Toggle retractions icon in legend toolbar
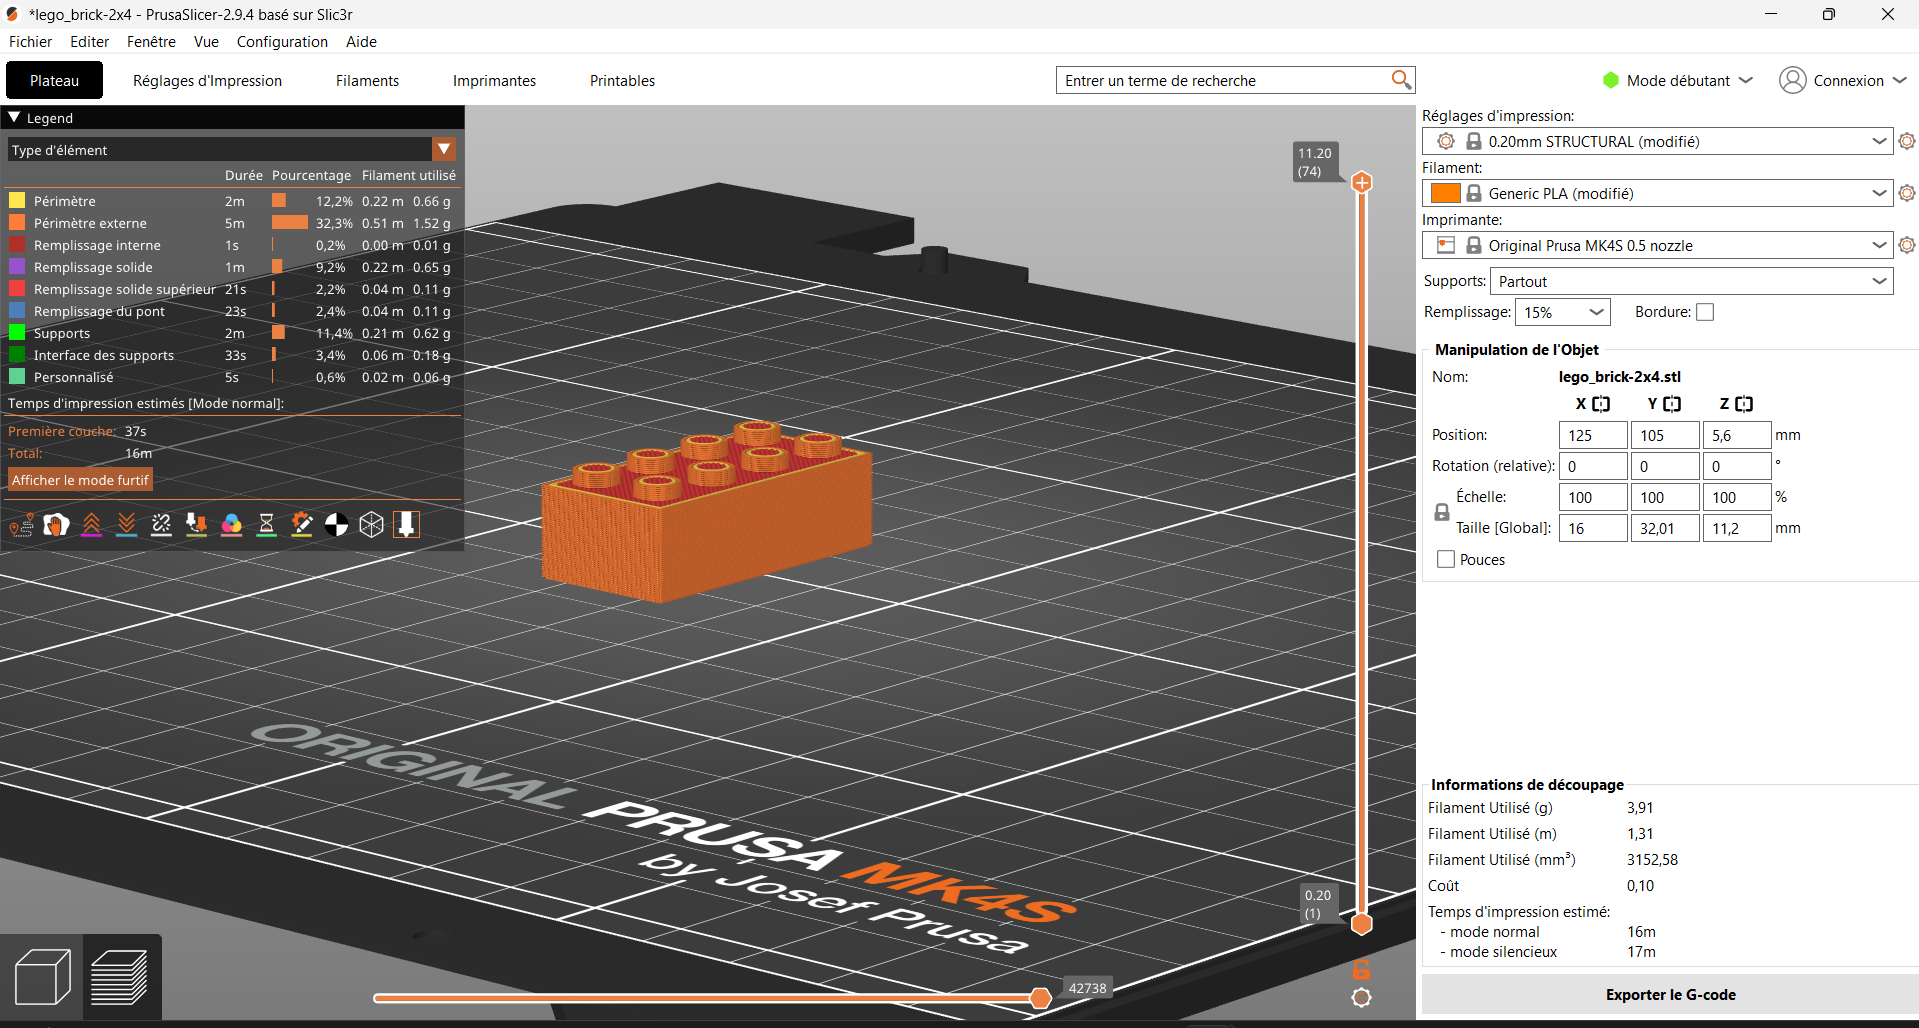The image size is (1919, 1028). click(92, 525)
